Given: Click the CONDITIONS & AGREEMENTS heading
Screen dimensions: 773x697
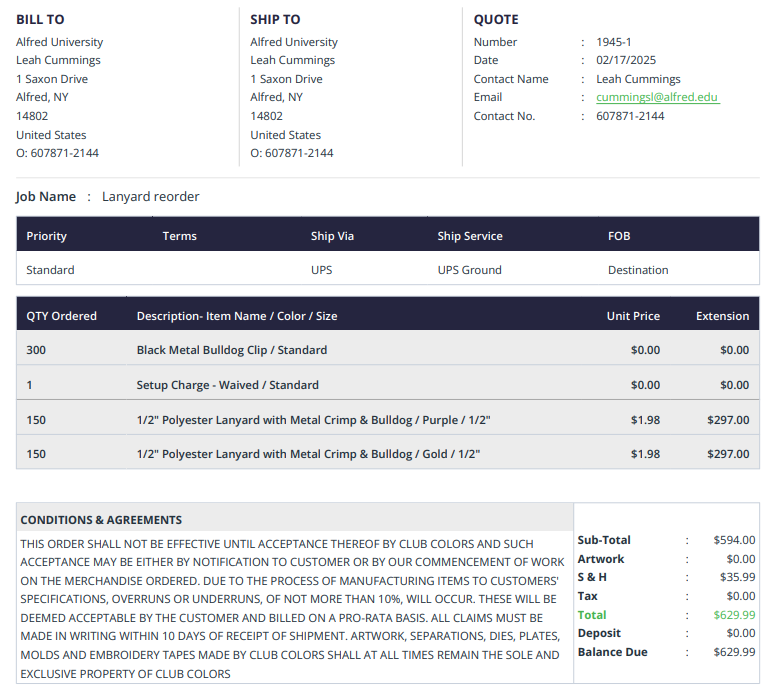Looking at the screenshot, I should click(x=101, y=520).
